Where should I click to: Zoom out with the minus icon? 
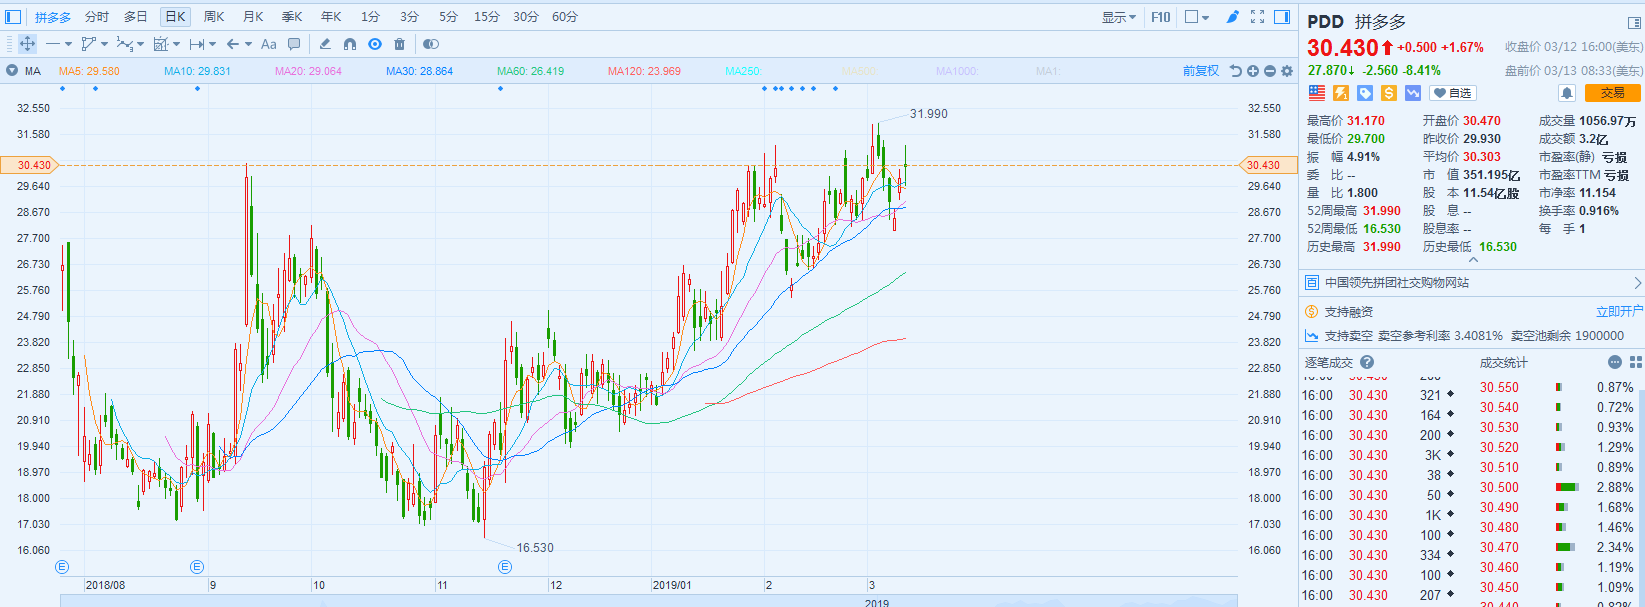tap(1270, 71)
